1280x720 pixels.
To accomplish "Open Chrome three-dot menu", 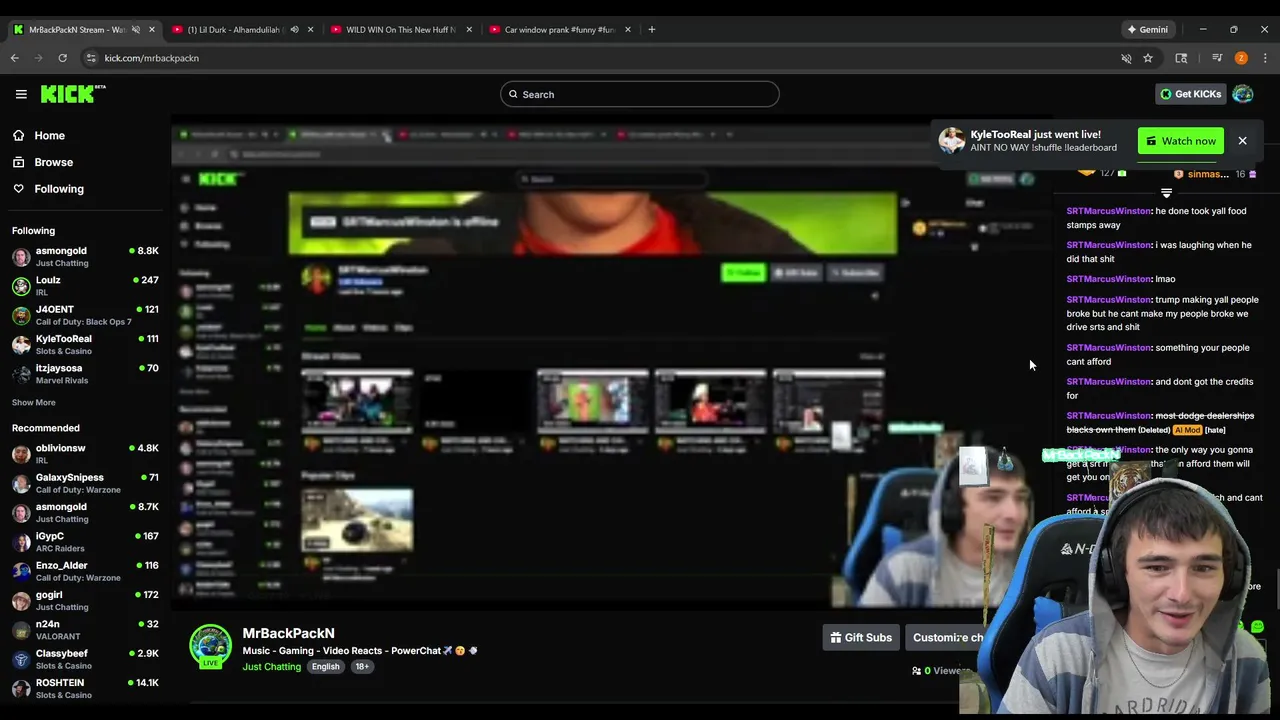I will [1265, 58].
